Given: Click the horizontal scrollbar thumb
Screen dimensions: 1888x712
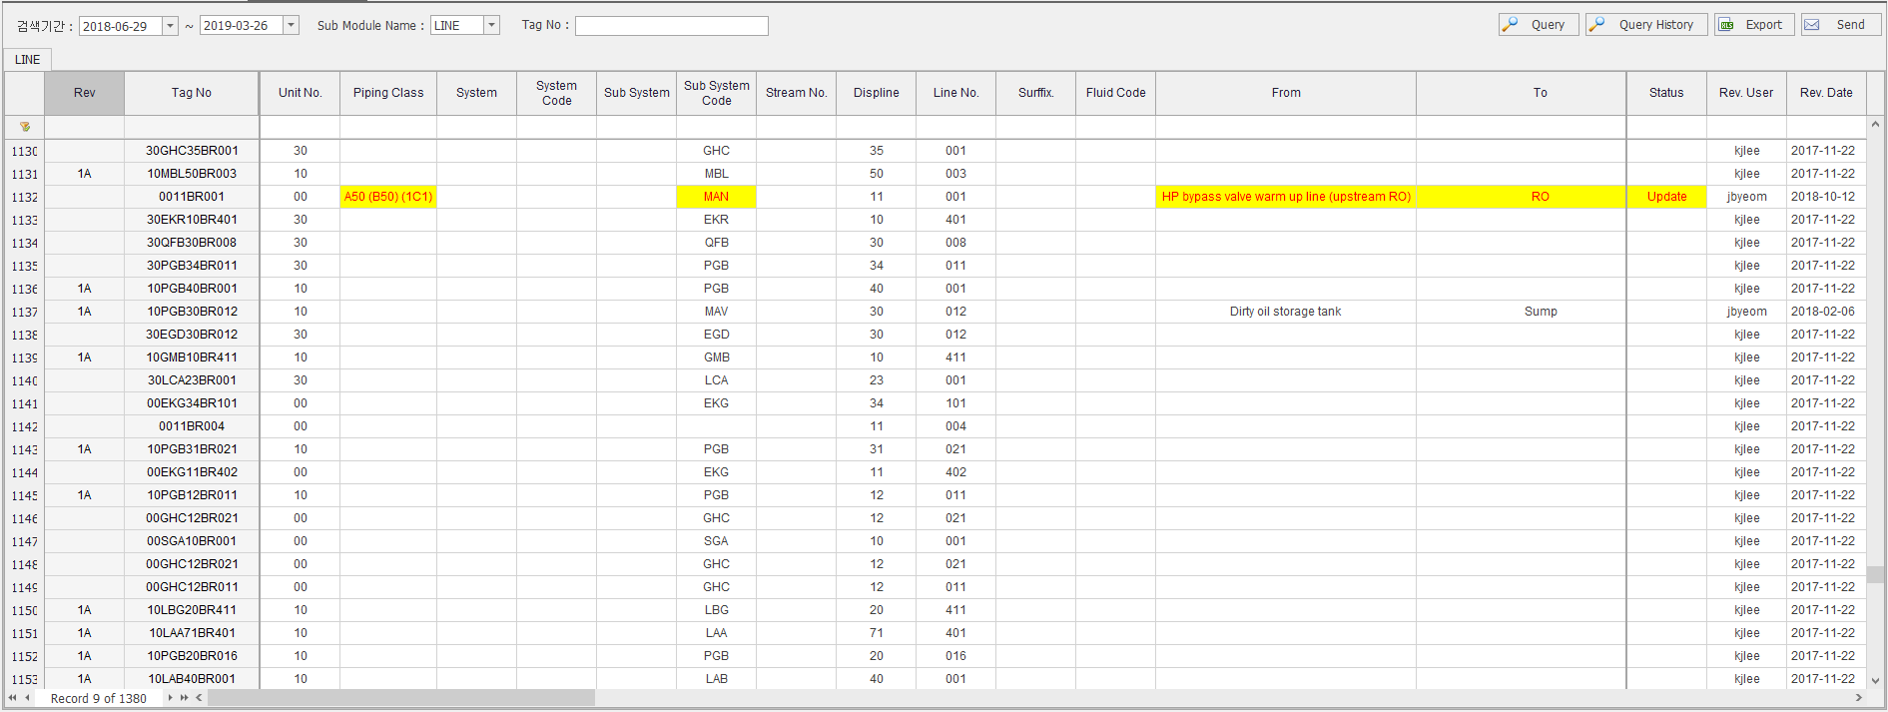Looking at the screenshot, I should [400, 698].
